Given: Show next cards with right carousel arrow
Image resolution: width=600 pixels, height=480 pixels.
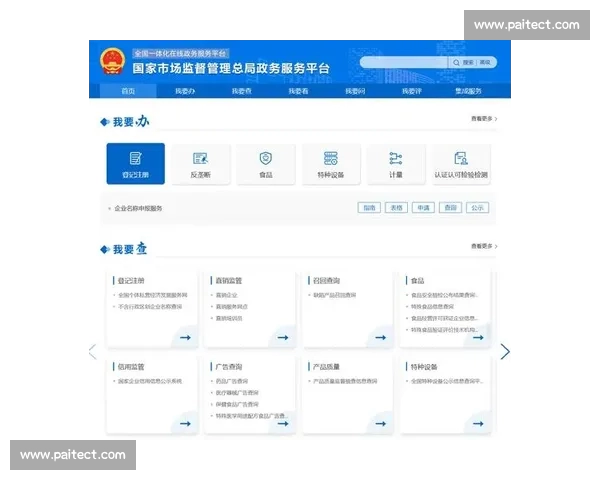Looking at the screenshot, I should point(505,351).
